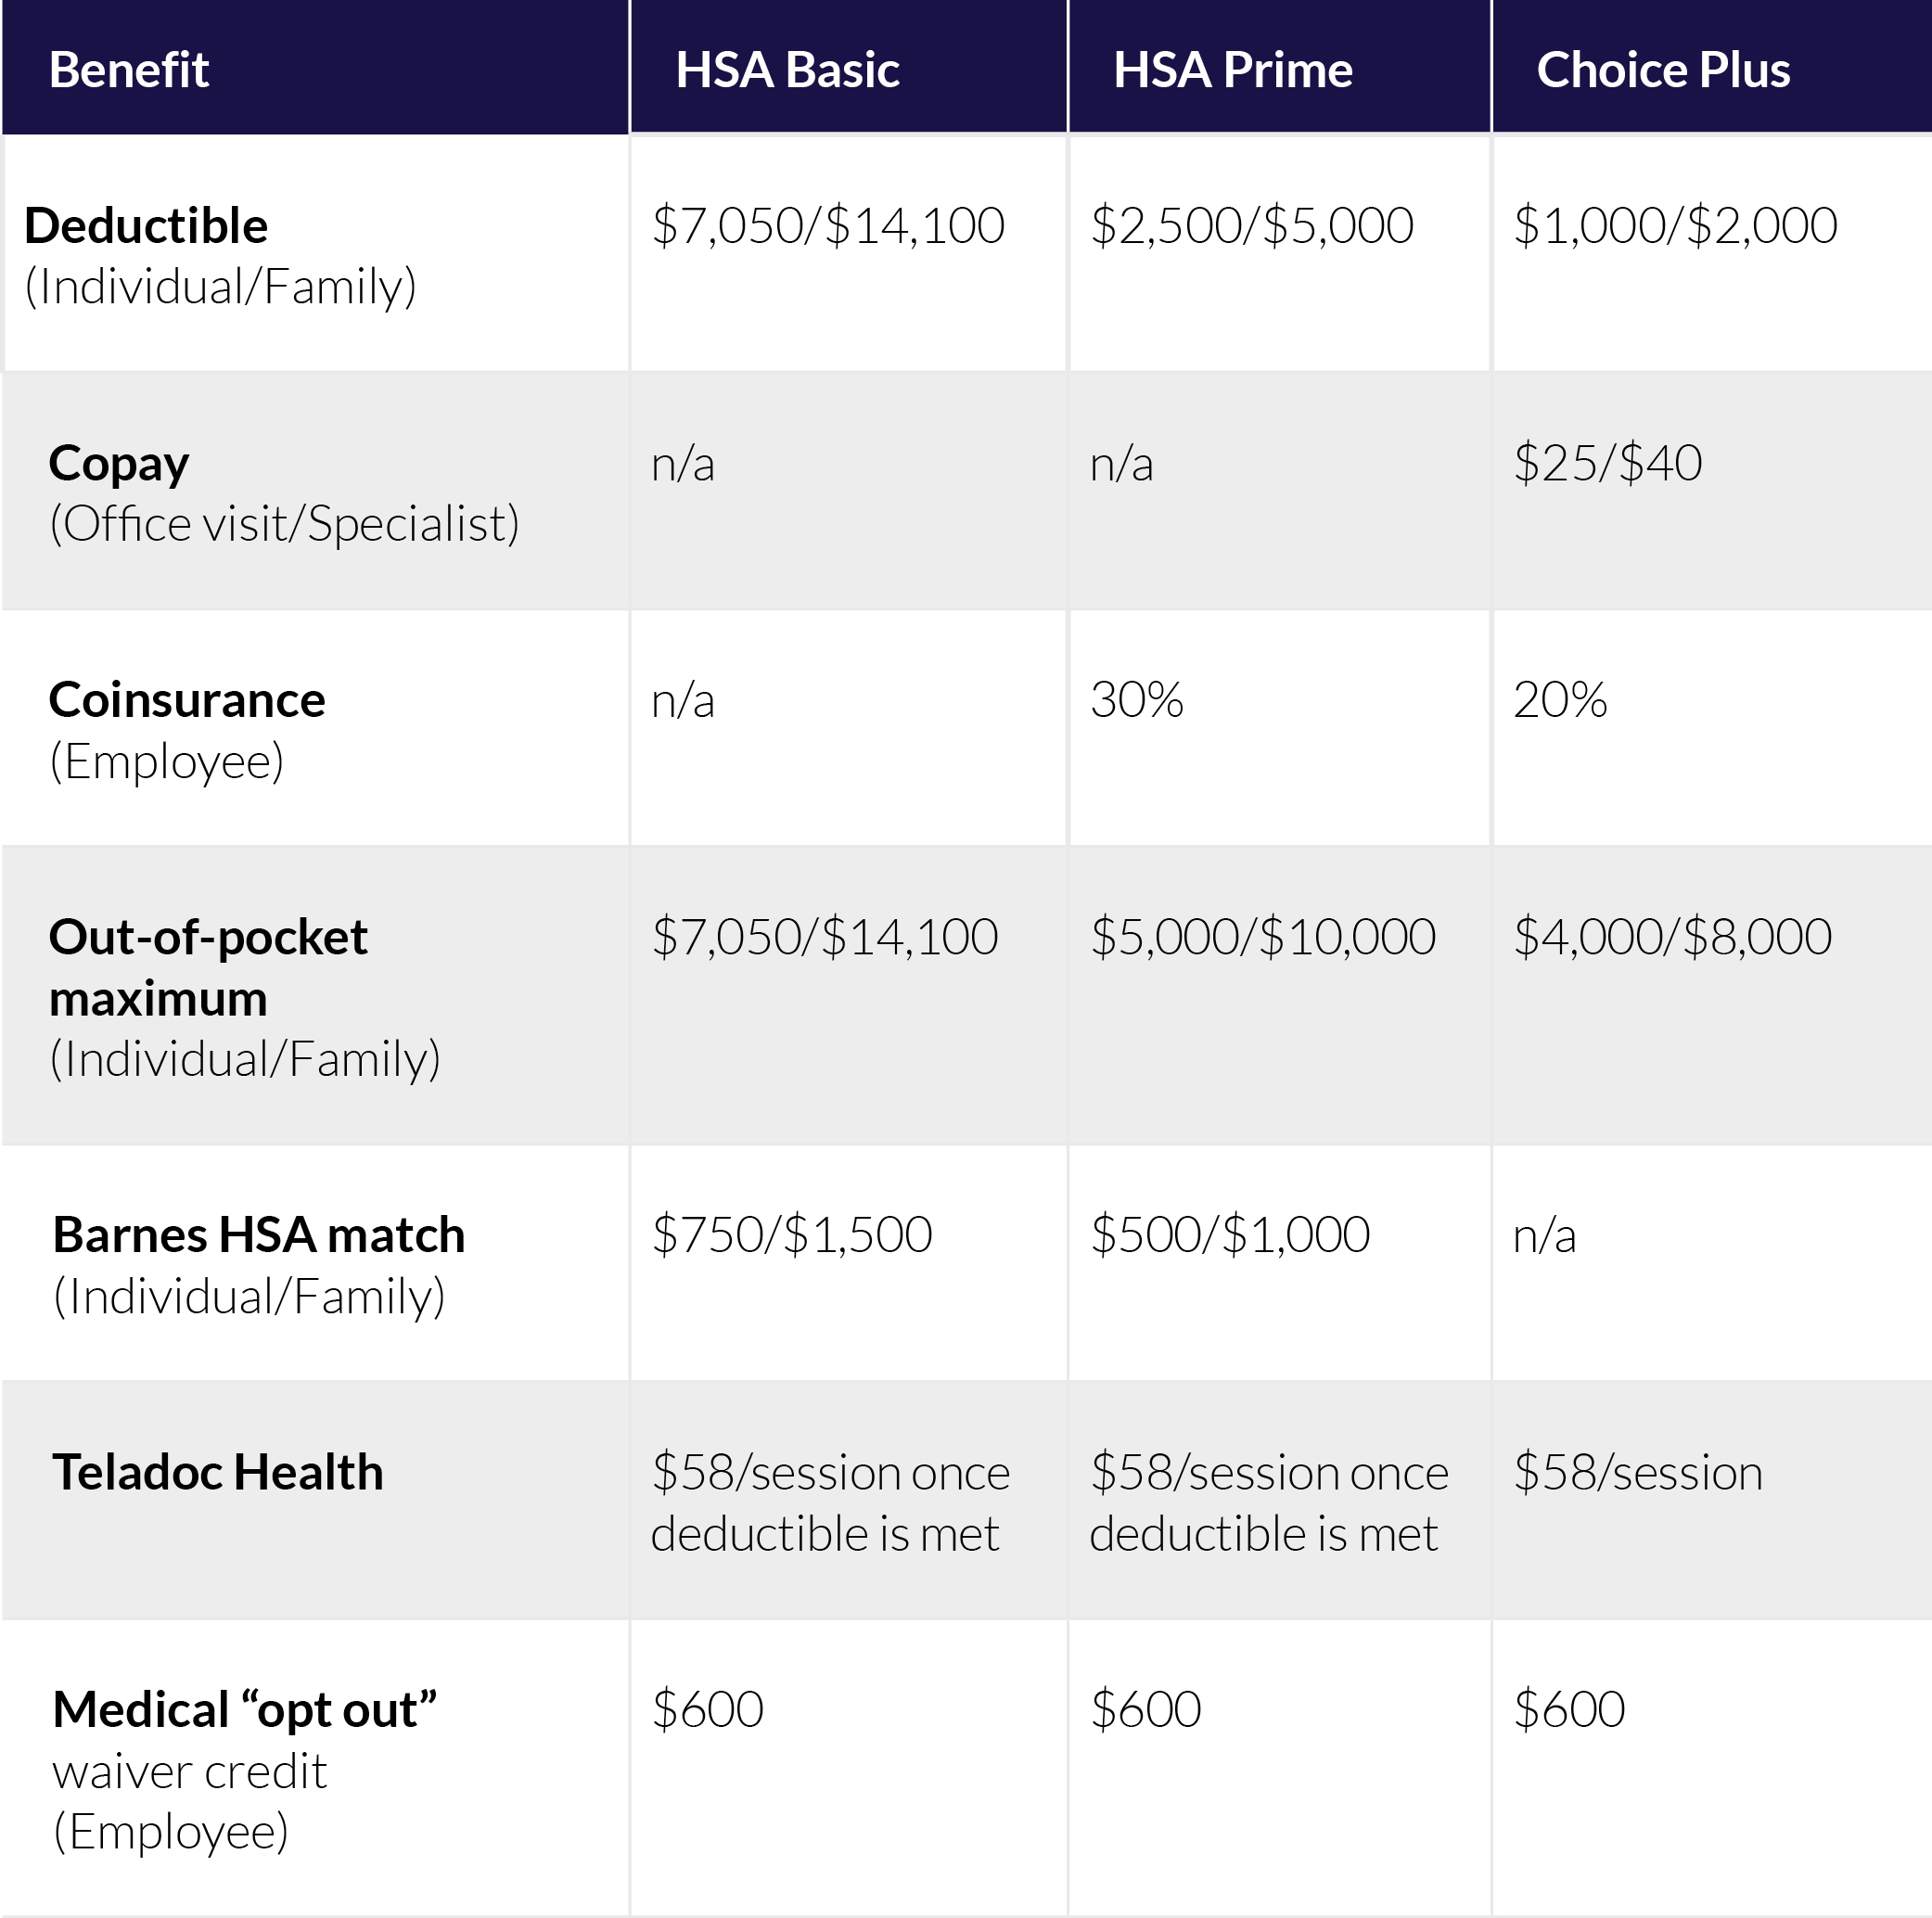This screenshot has width=1932, height=1918.
Task: Select the Choice Plus column header
Action: 1662,70
